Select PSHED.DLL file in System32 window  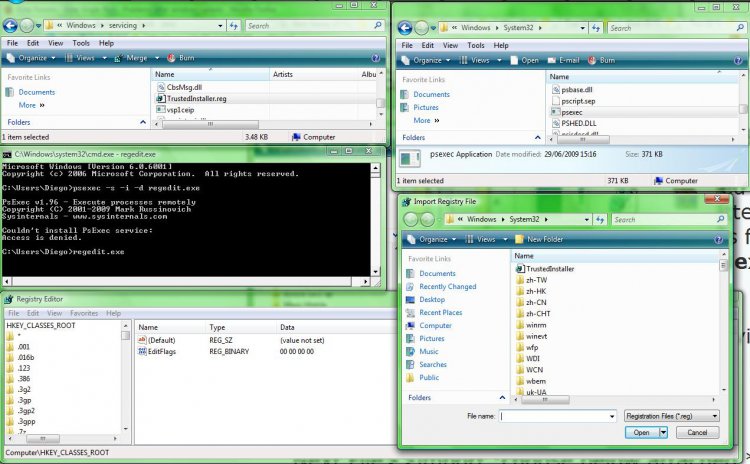coord(574,123)
